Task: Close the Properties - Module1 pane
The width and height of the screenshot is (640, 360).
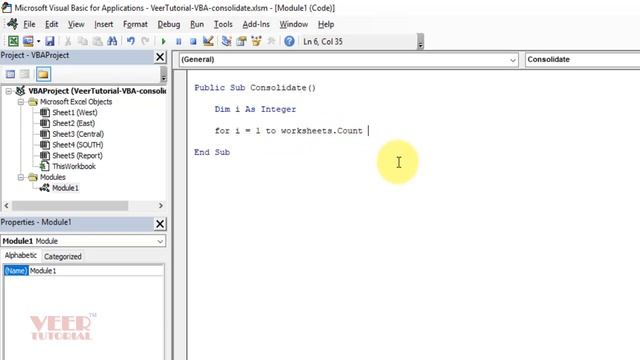Action: 160,224
